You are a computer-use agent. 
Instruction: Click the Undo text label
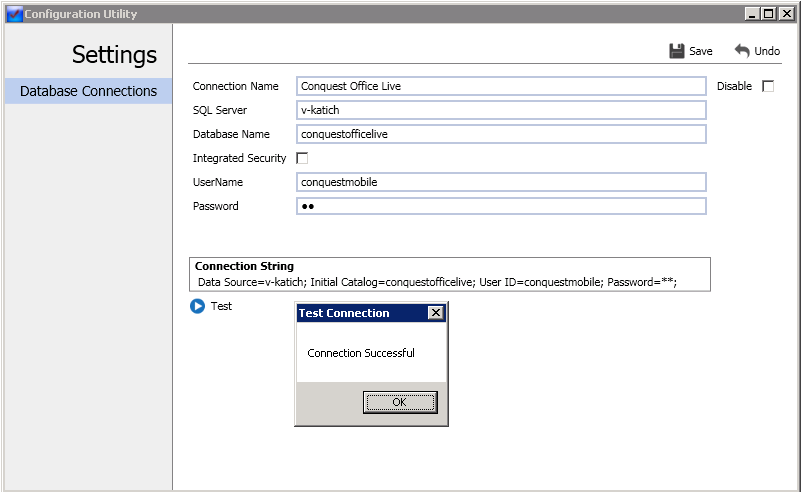[767, 51]
